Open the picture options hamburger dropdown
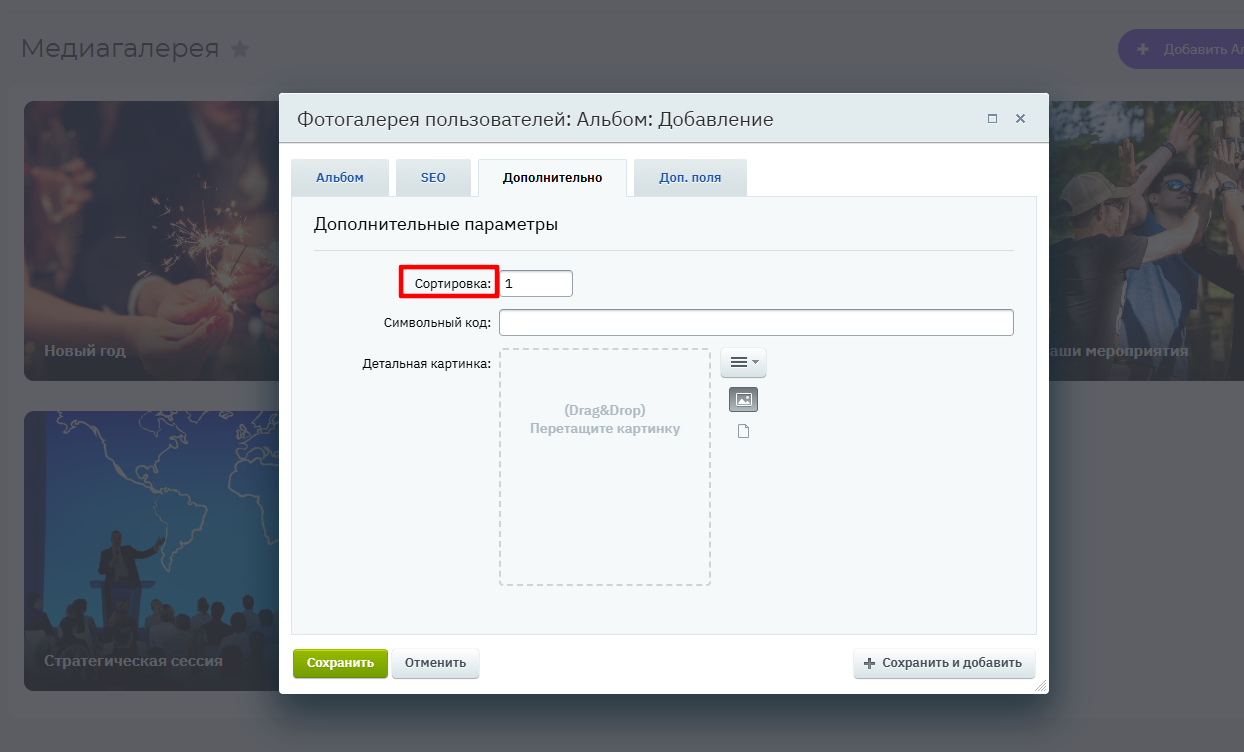The width and height of the screenshot is (1244, 752). point(743,362)
